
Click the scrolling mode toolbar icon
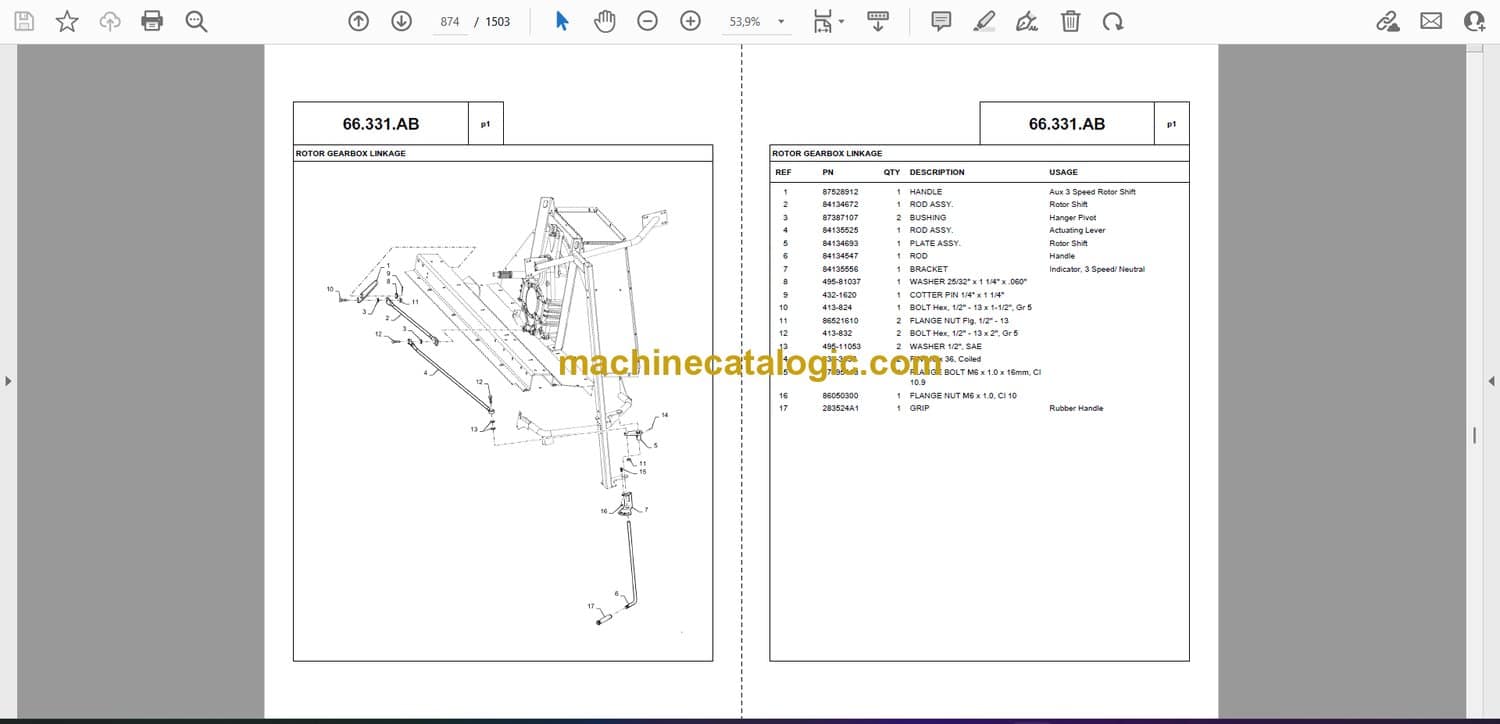pos(878,21)
